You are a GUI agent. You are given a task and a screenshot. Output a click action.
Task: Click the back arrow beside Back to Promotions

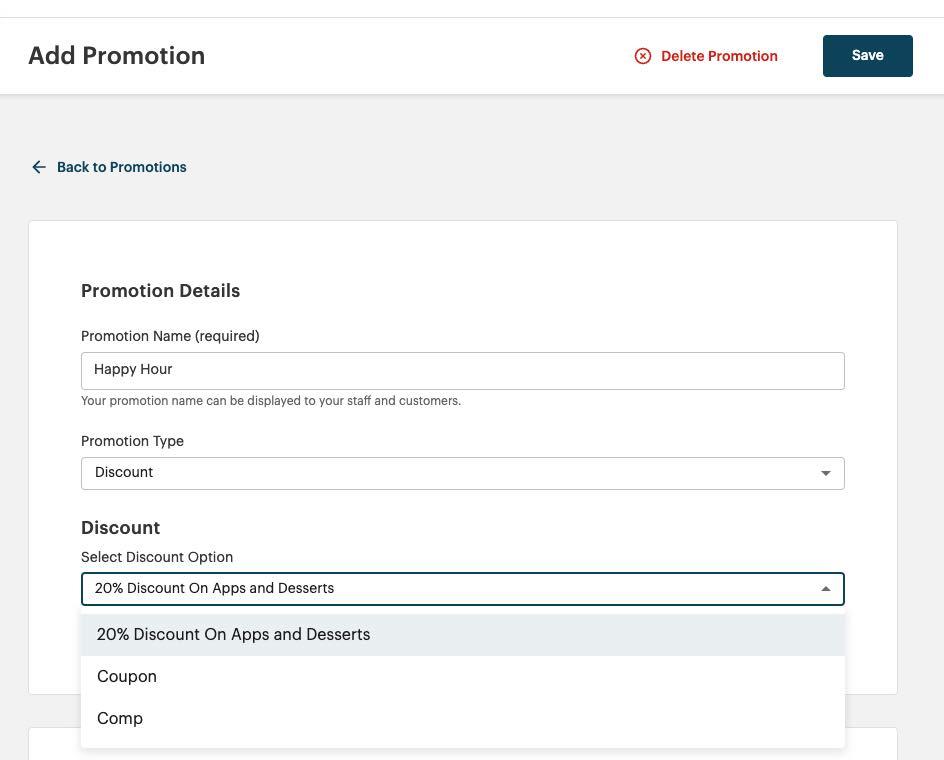[x=39, y=167]
